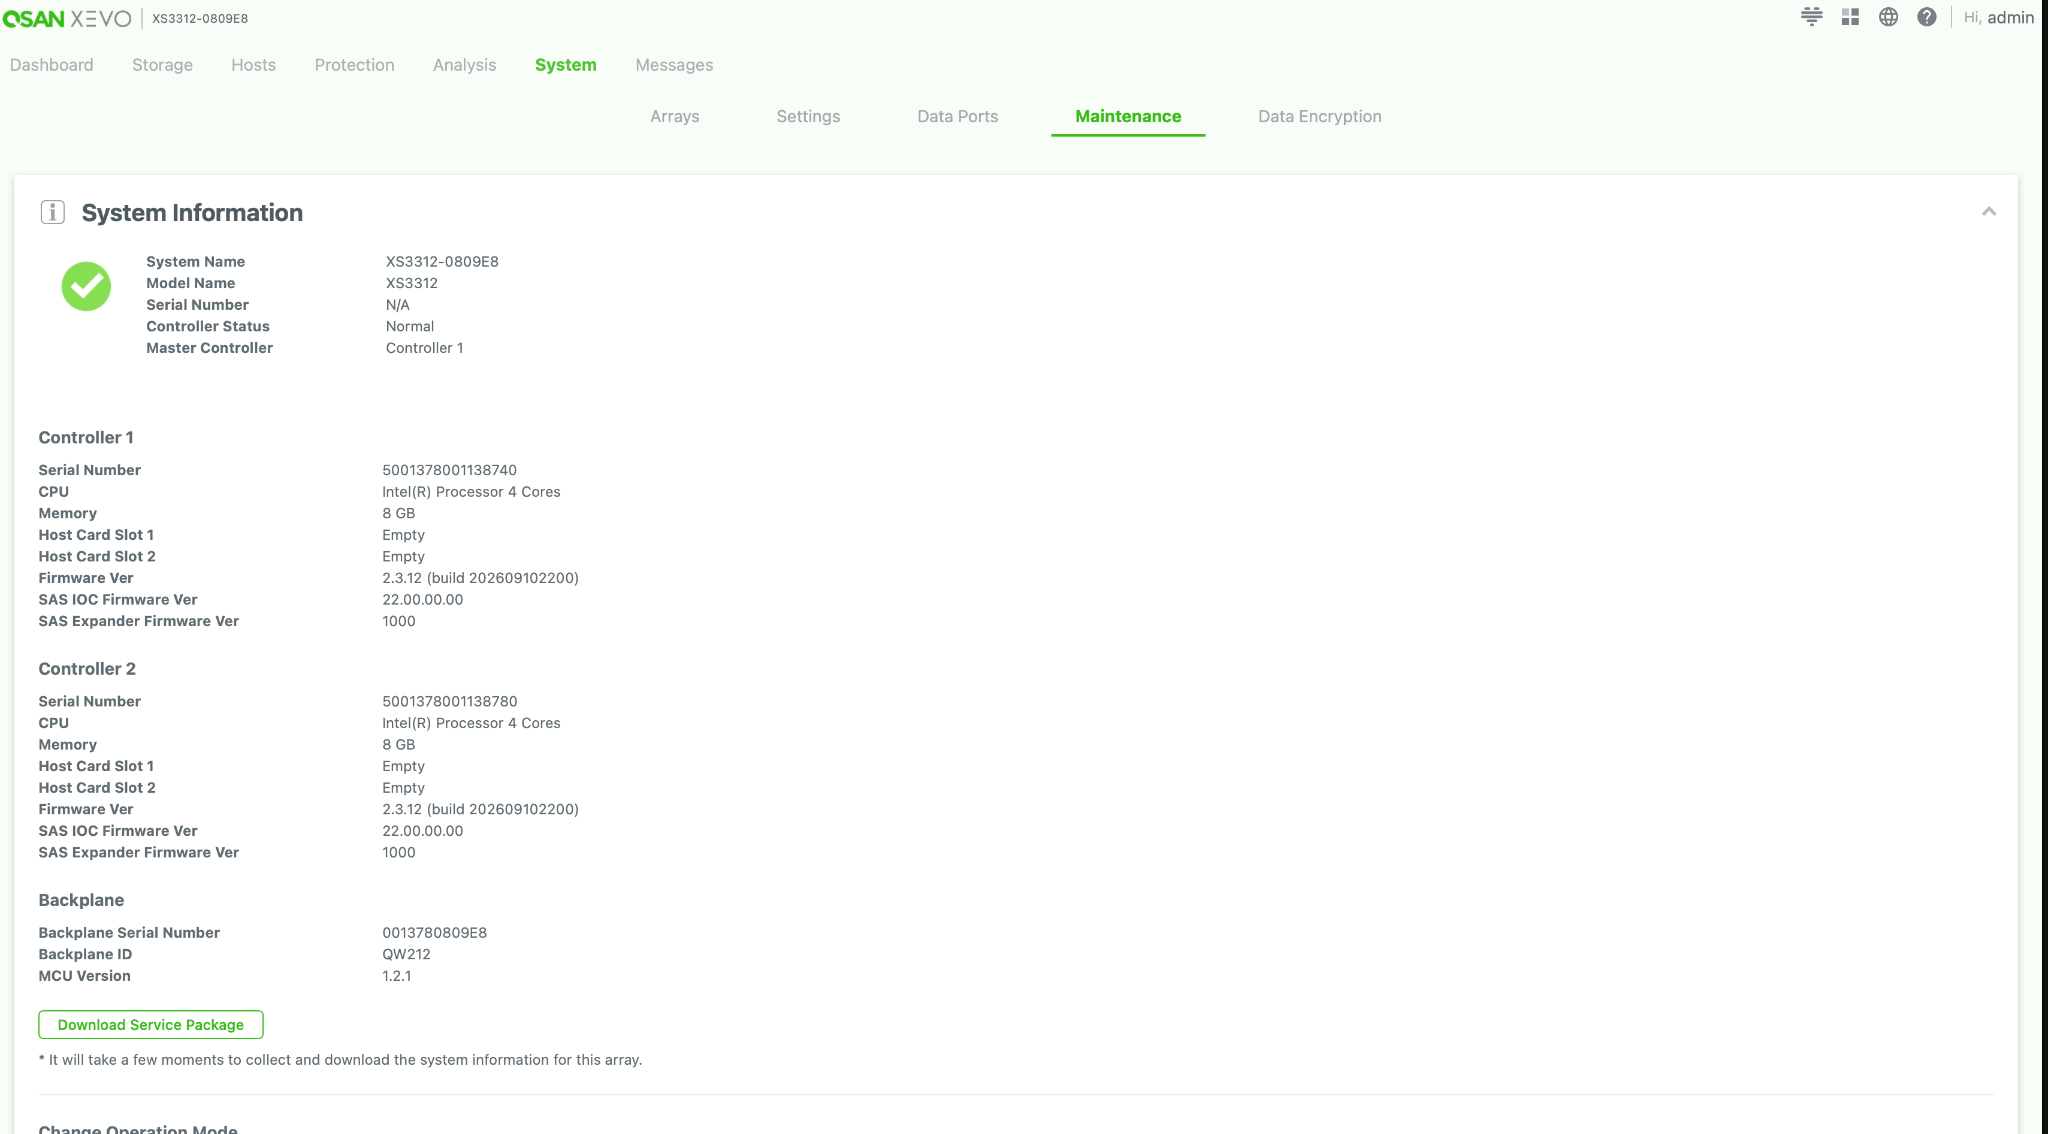
Task: Open the language globe icon
Action: (1888, 17)
